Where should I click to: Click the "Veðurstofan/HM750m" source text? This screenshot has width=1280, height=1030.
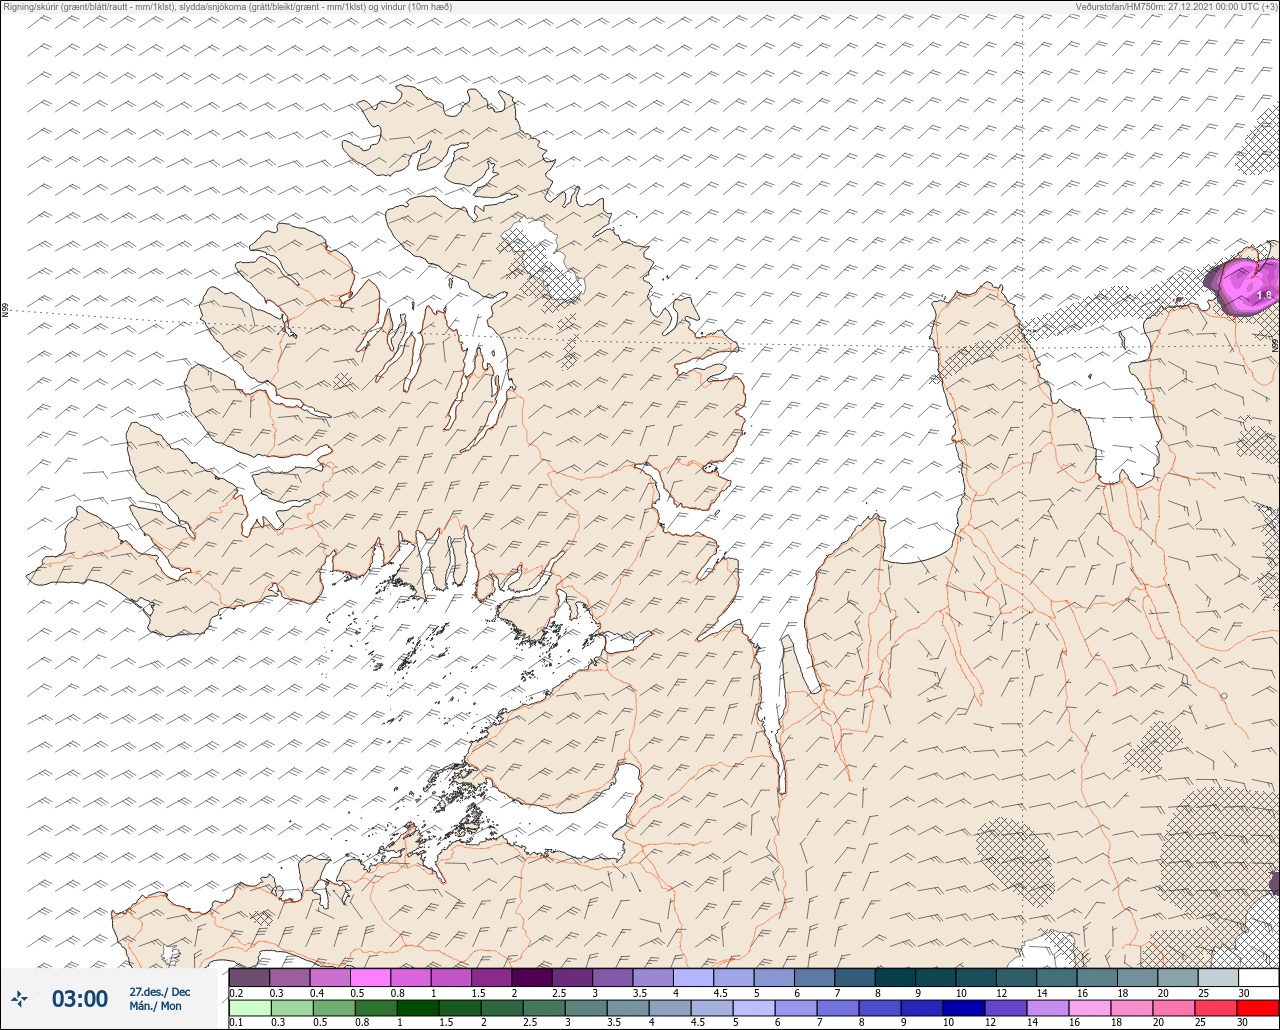coord(1120,6)
